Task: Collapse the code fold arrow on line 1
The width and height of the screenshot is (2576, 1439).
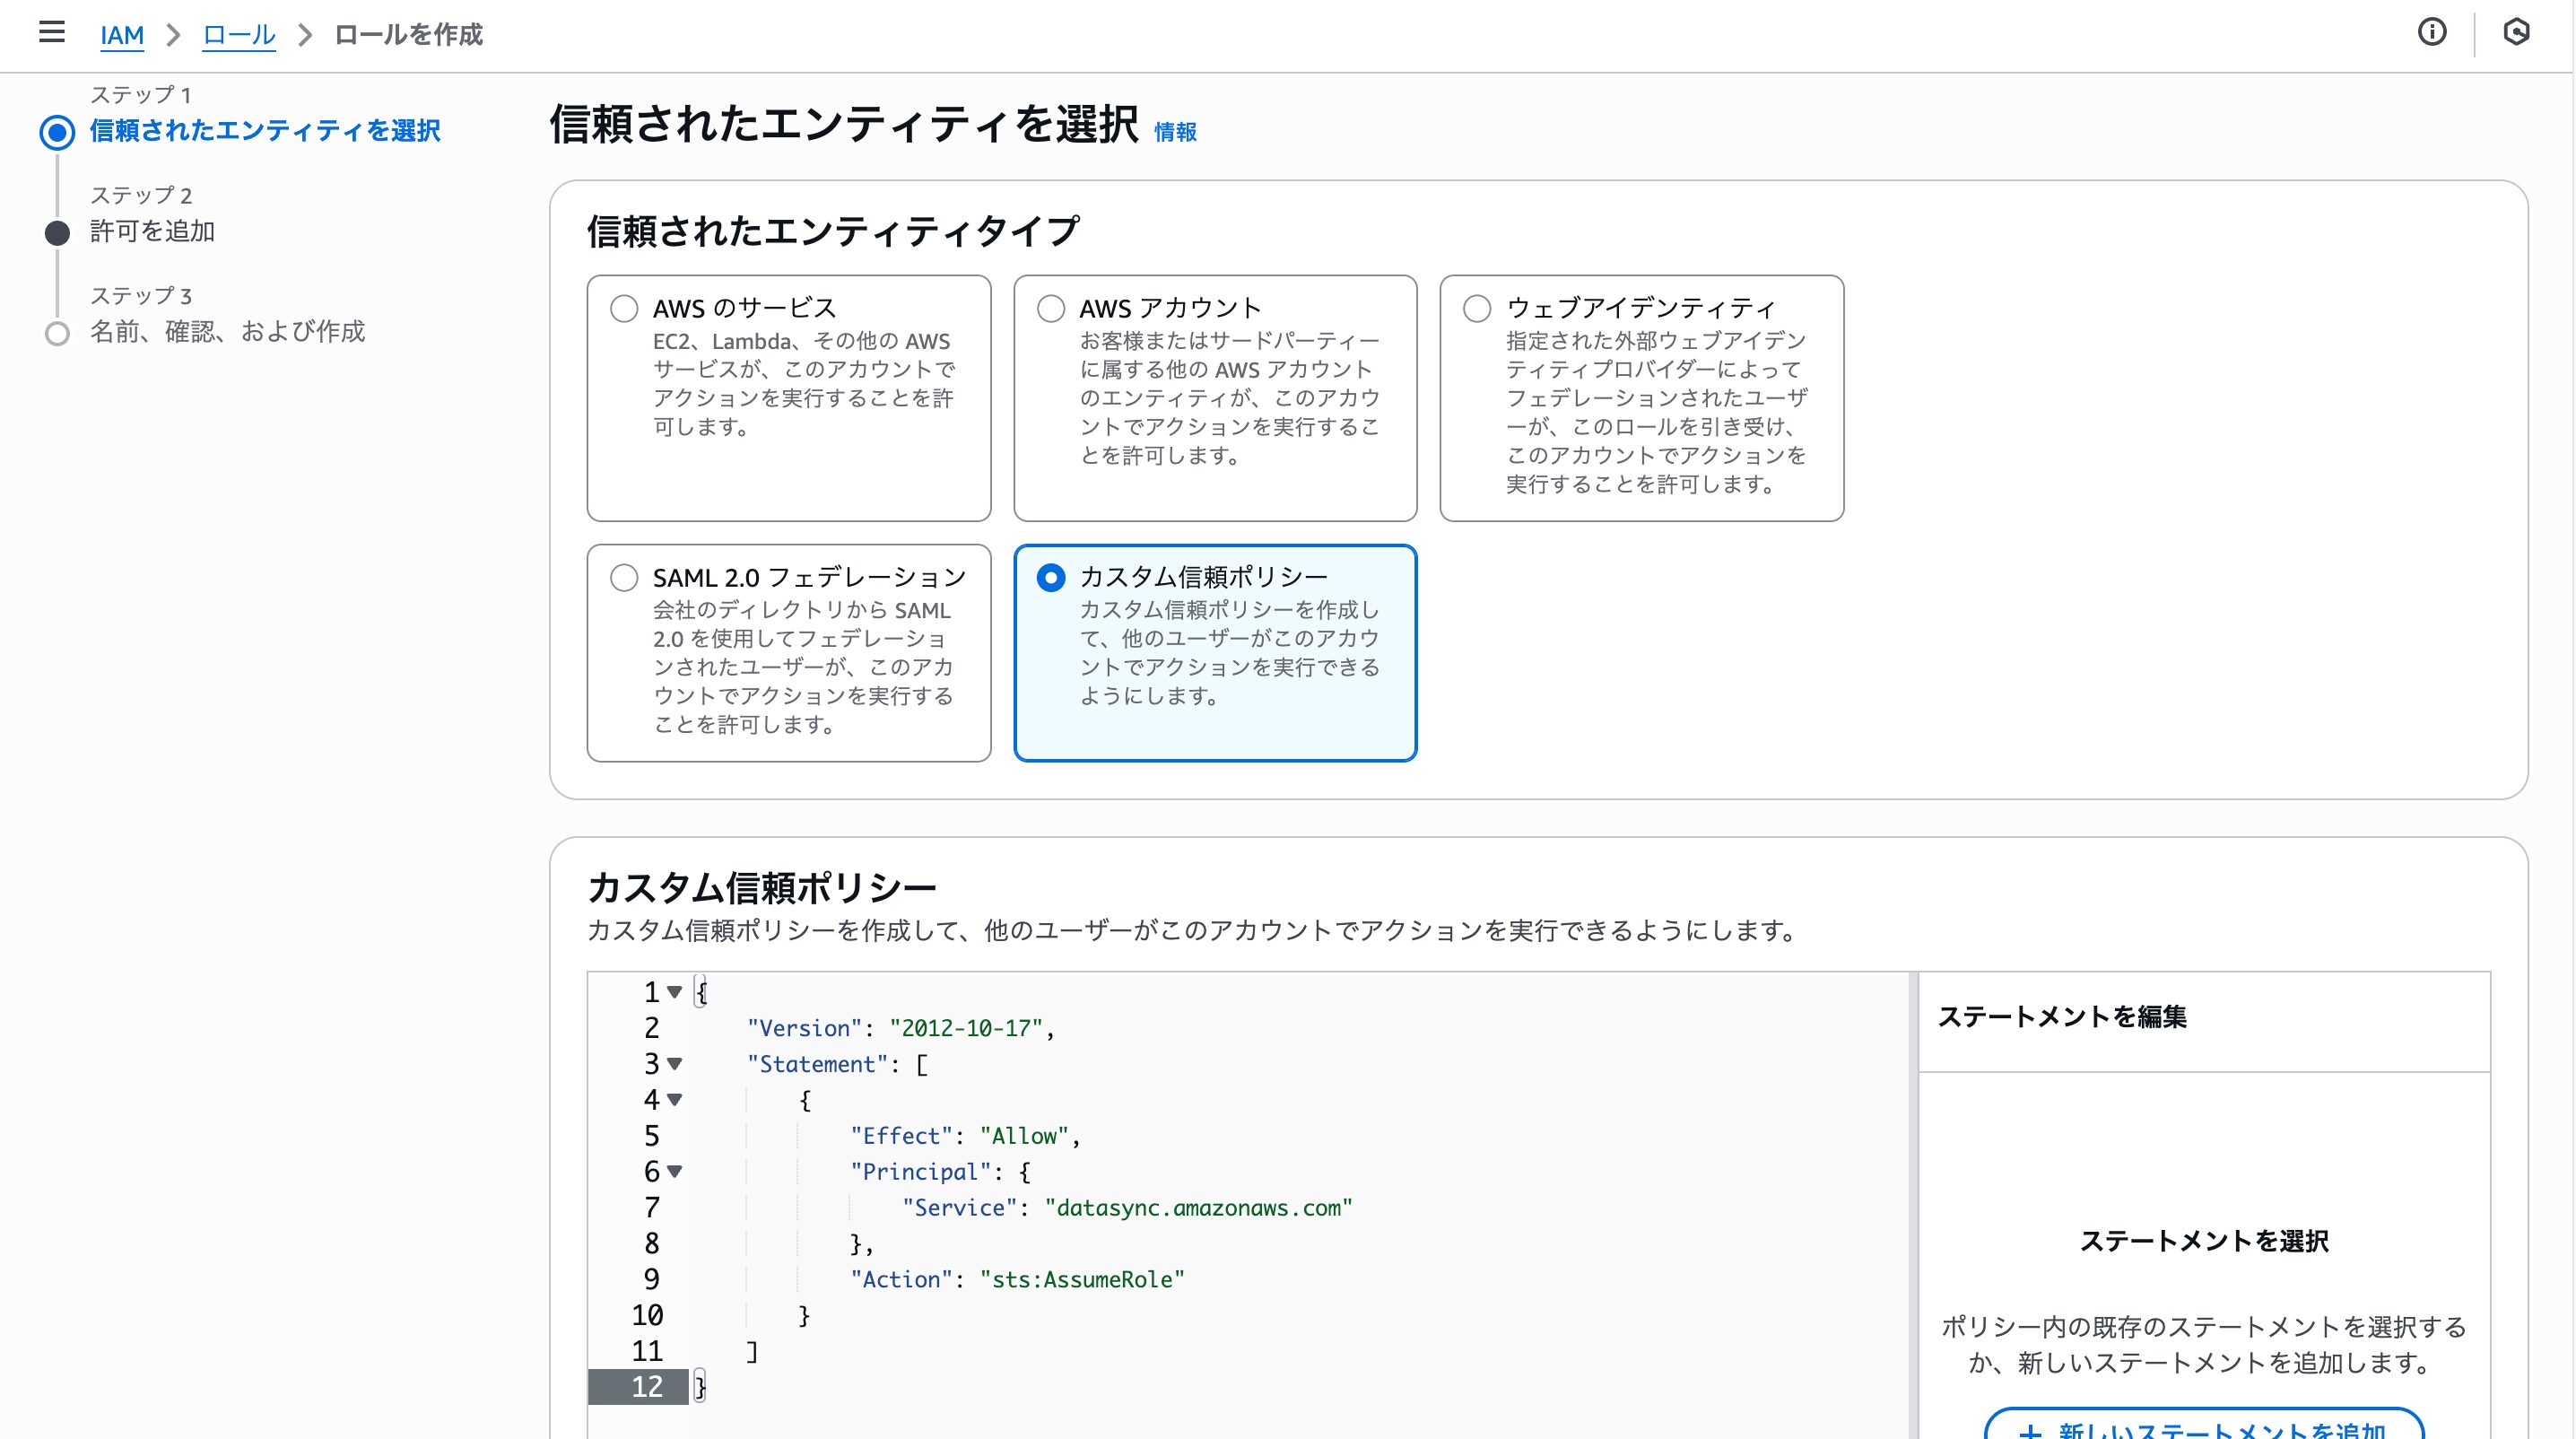Action: [675, 992]
